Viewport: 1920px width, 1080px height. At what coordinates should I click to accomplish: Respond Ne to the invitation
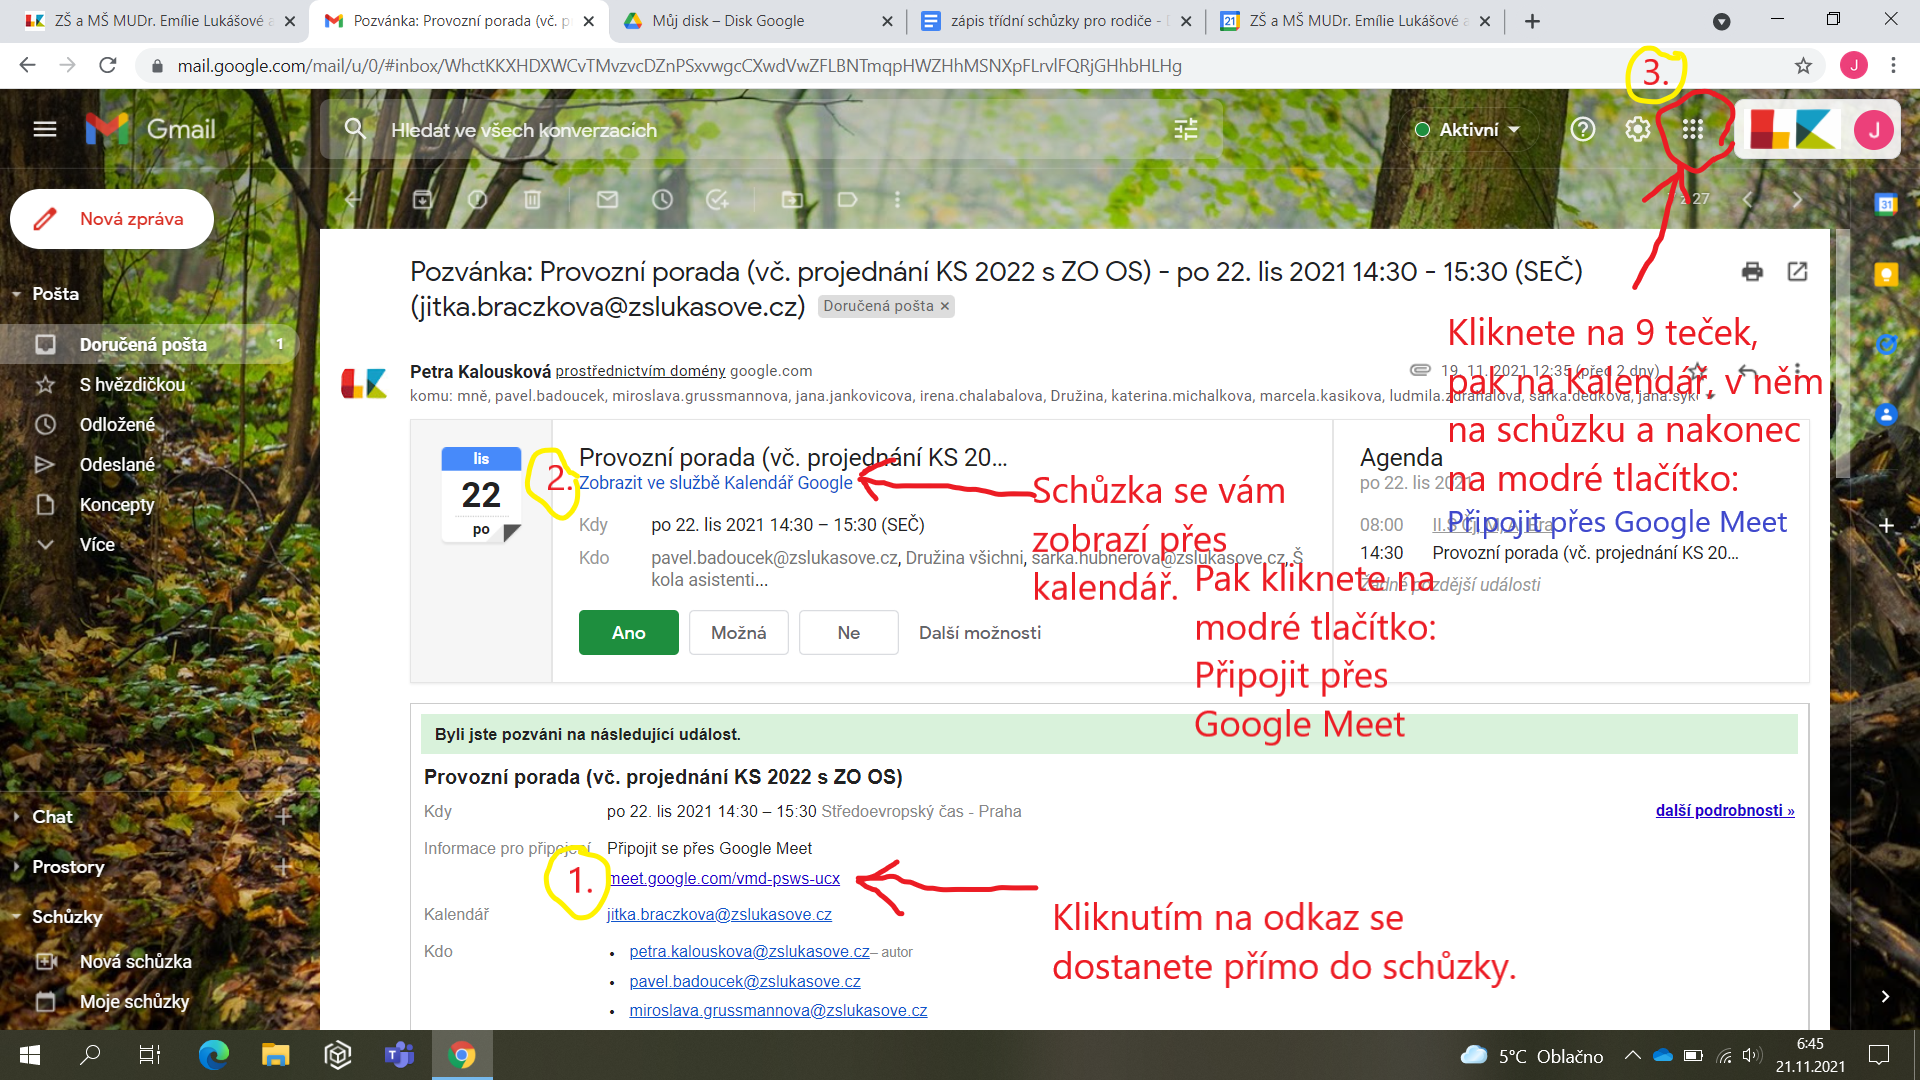tap(848, 633)
